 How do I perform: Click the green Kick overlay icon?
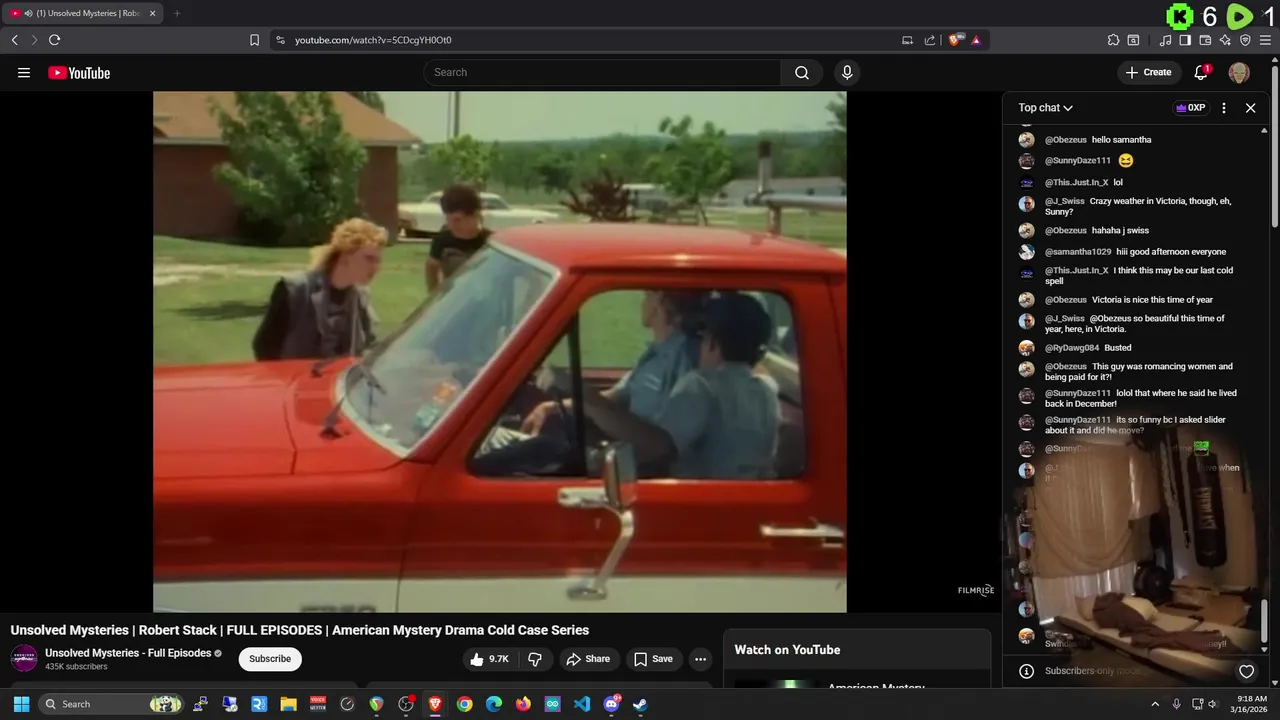pos(1181,16)
